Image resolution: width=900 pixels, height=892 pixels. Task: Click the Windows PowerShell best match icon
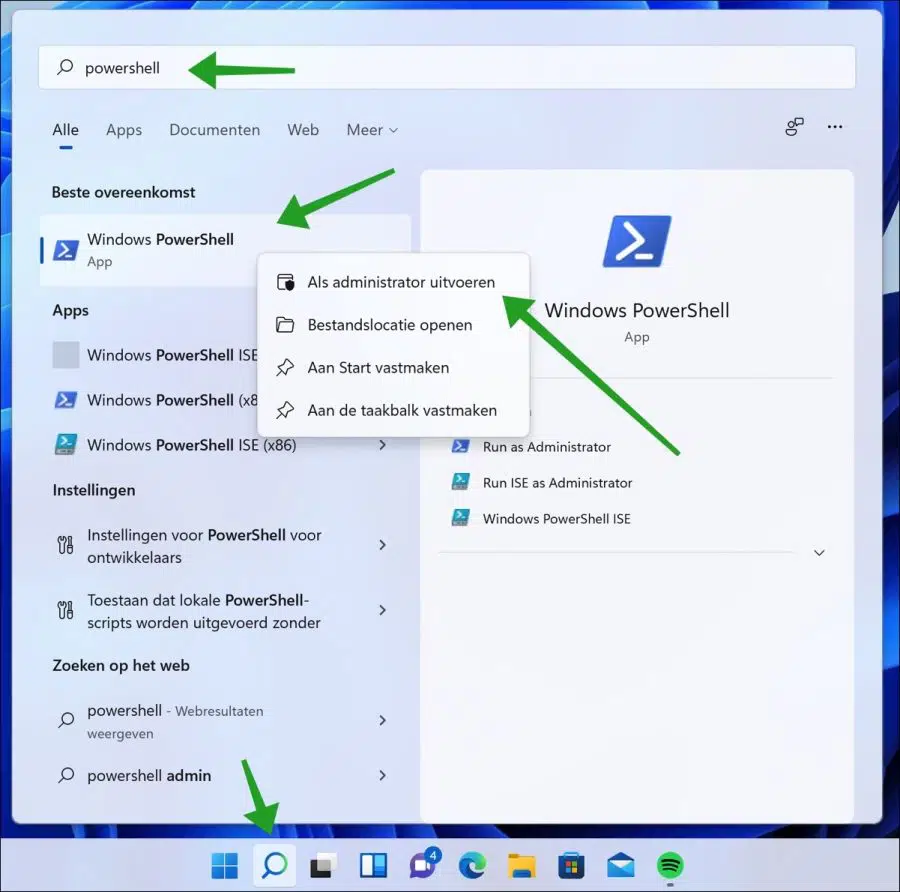pos(65,250)
